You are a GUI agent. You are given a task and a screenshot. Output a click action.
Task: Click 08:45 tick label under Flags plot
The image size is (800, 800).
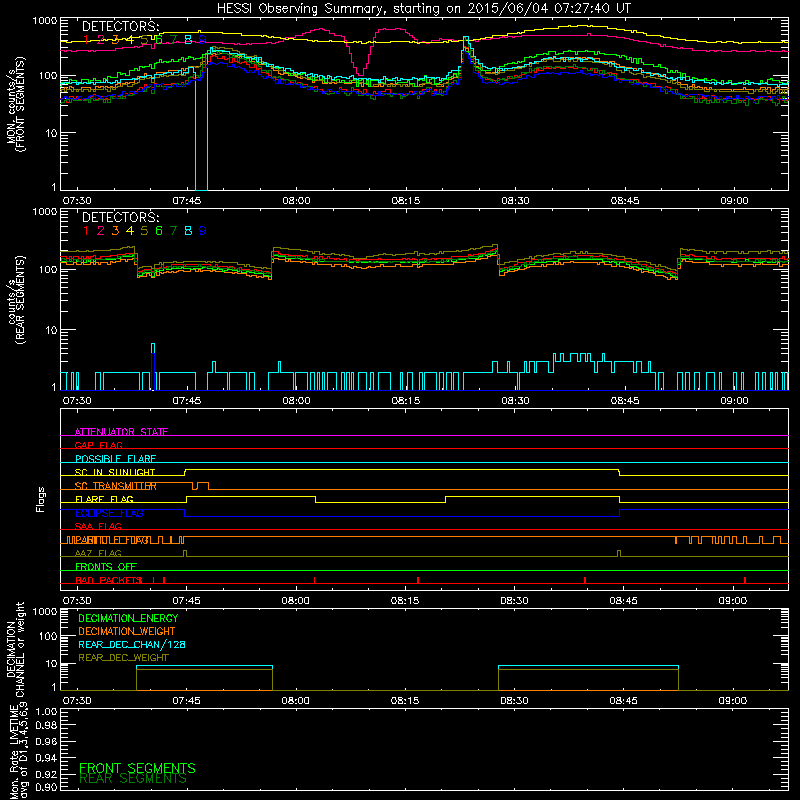(x=623, y=601)
